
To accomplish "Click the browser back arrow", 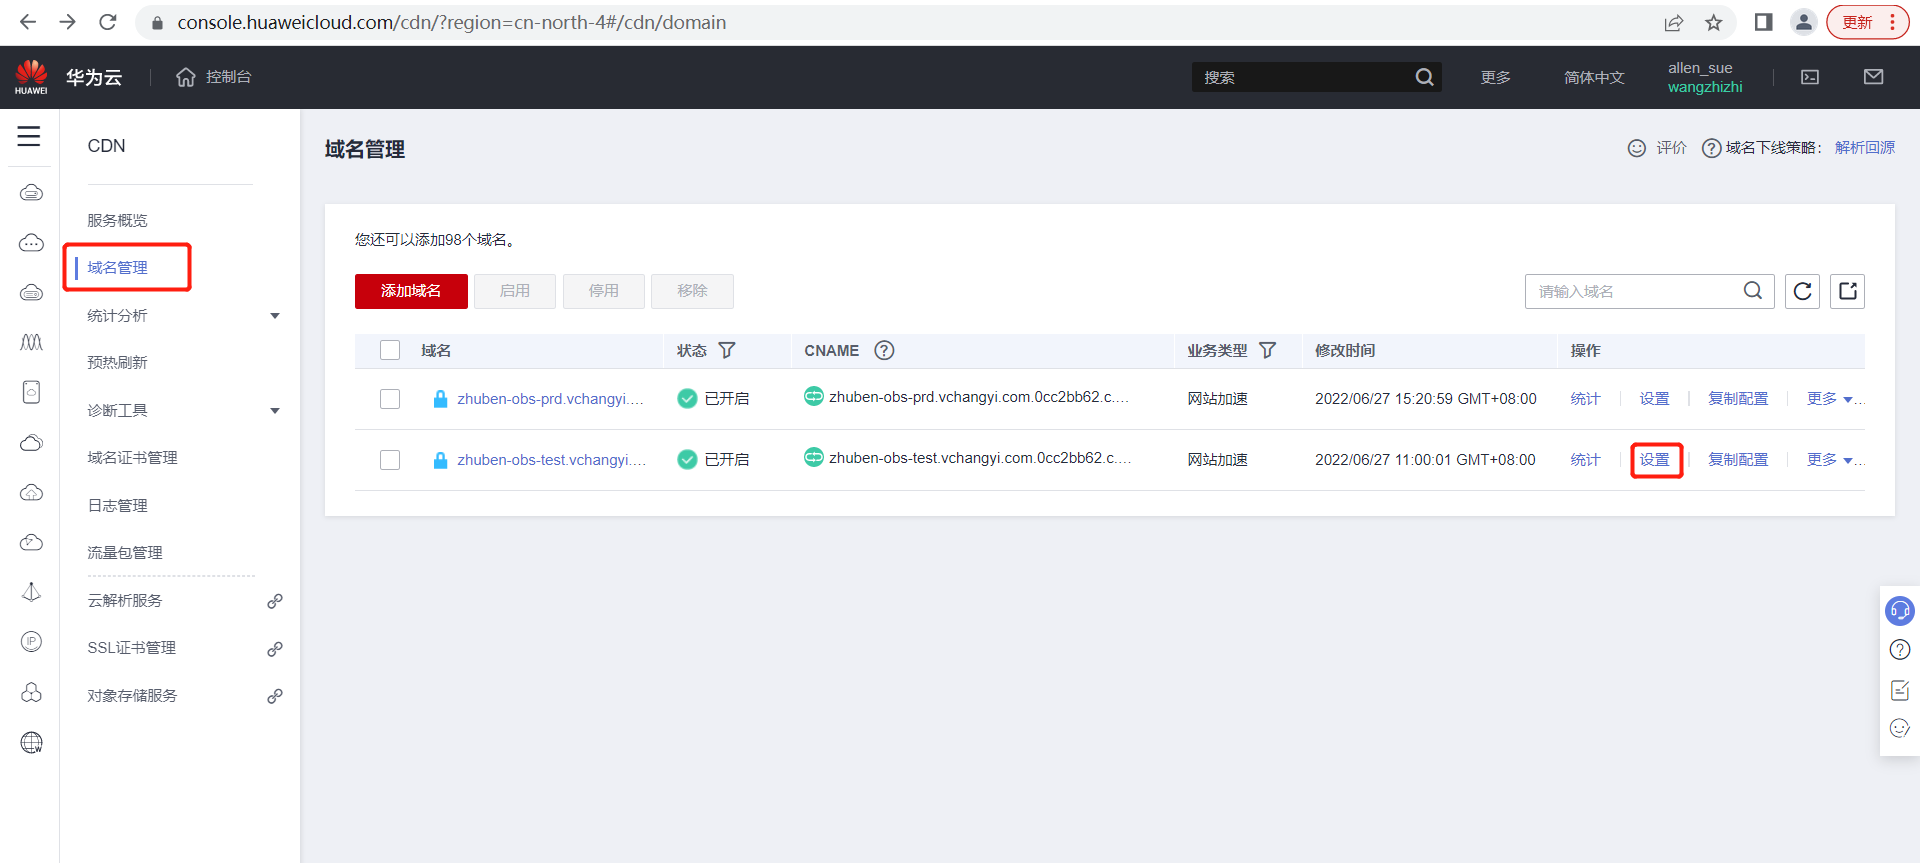I will pyautogui.click(x=28, y=22).
